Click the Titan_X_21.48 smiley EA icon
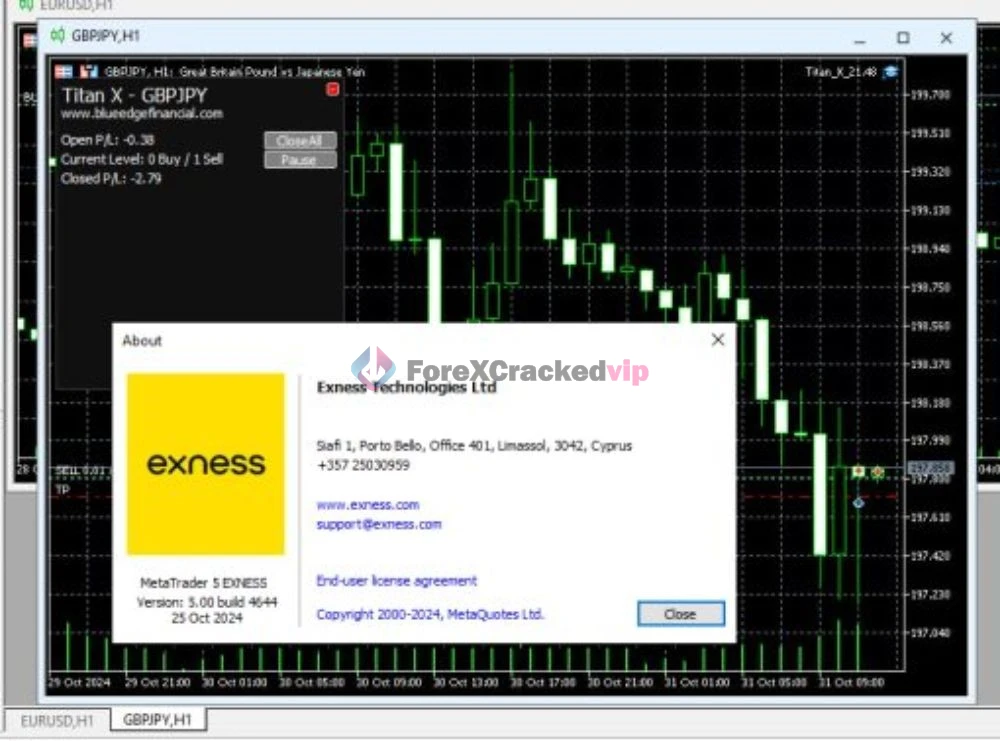This screenshot has height=741, width=1000. [x=892, y=72]
